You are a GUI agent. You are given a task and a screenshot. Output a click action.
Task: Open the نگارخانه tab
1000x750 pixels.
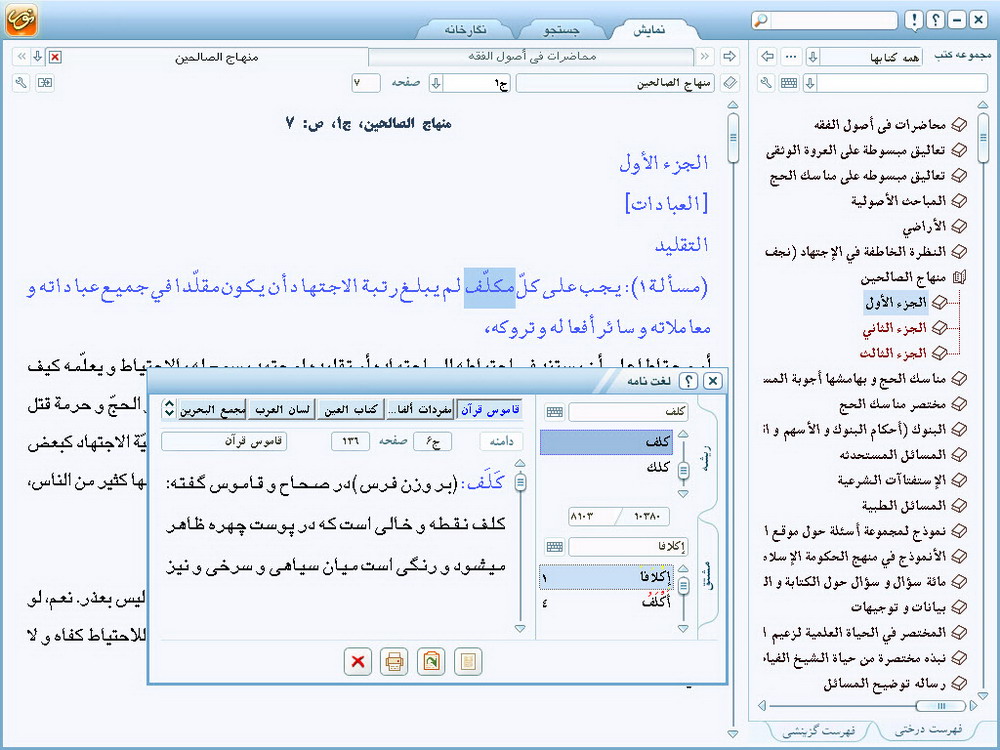tap(466, 30)
